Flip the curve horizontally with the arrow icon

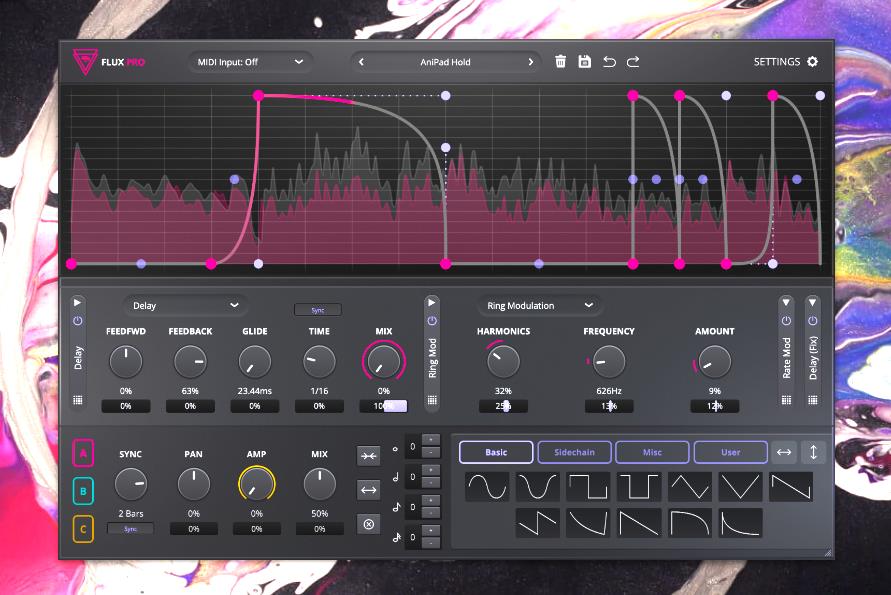pos(784,453)
